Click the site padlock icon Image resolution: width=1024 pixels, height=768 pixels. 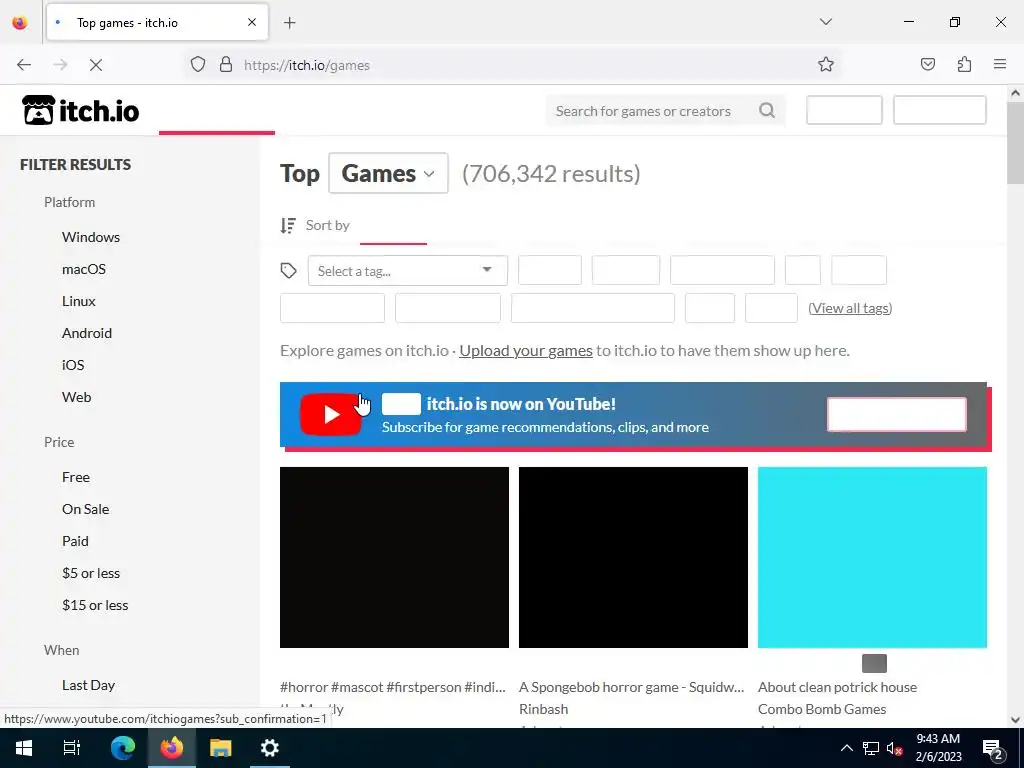(x=226, y=65)
